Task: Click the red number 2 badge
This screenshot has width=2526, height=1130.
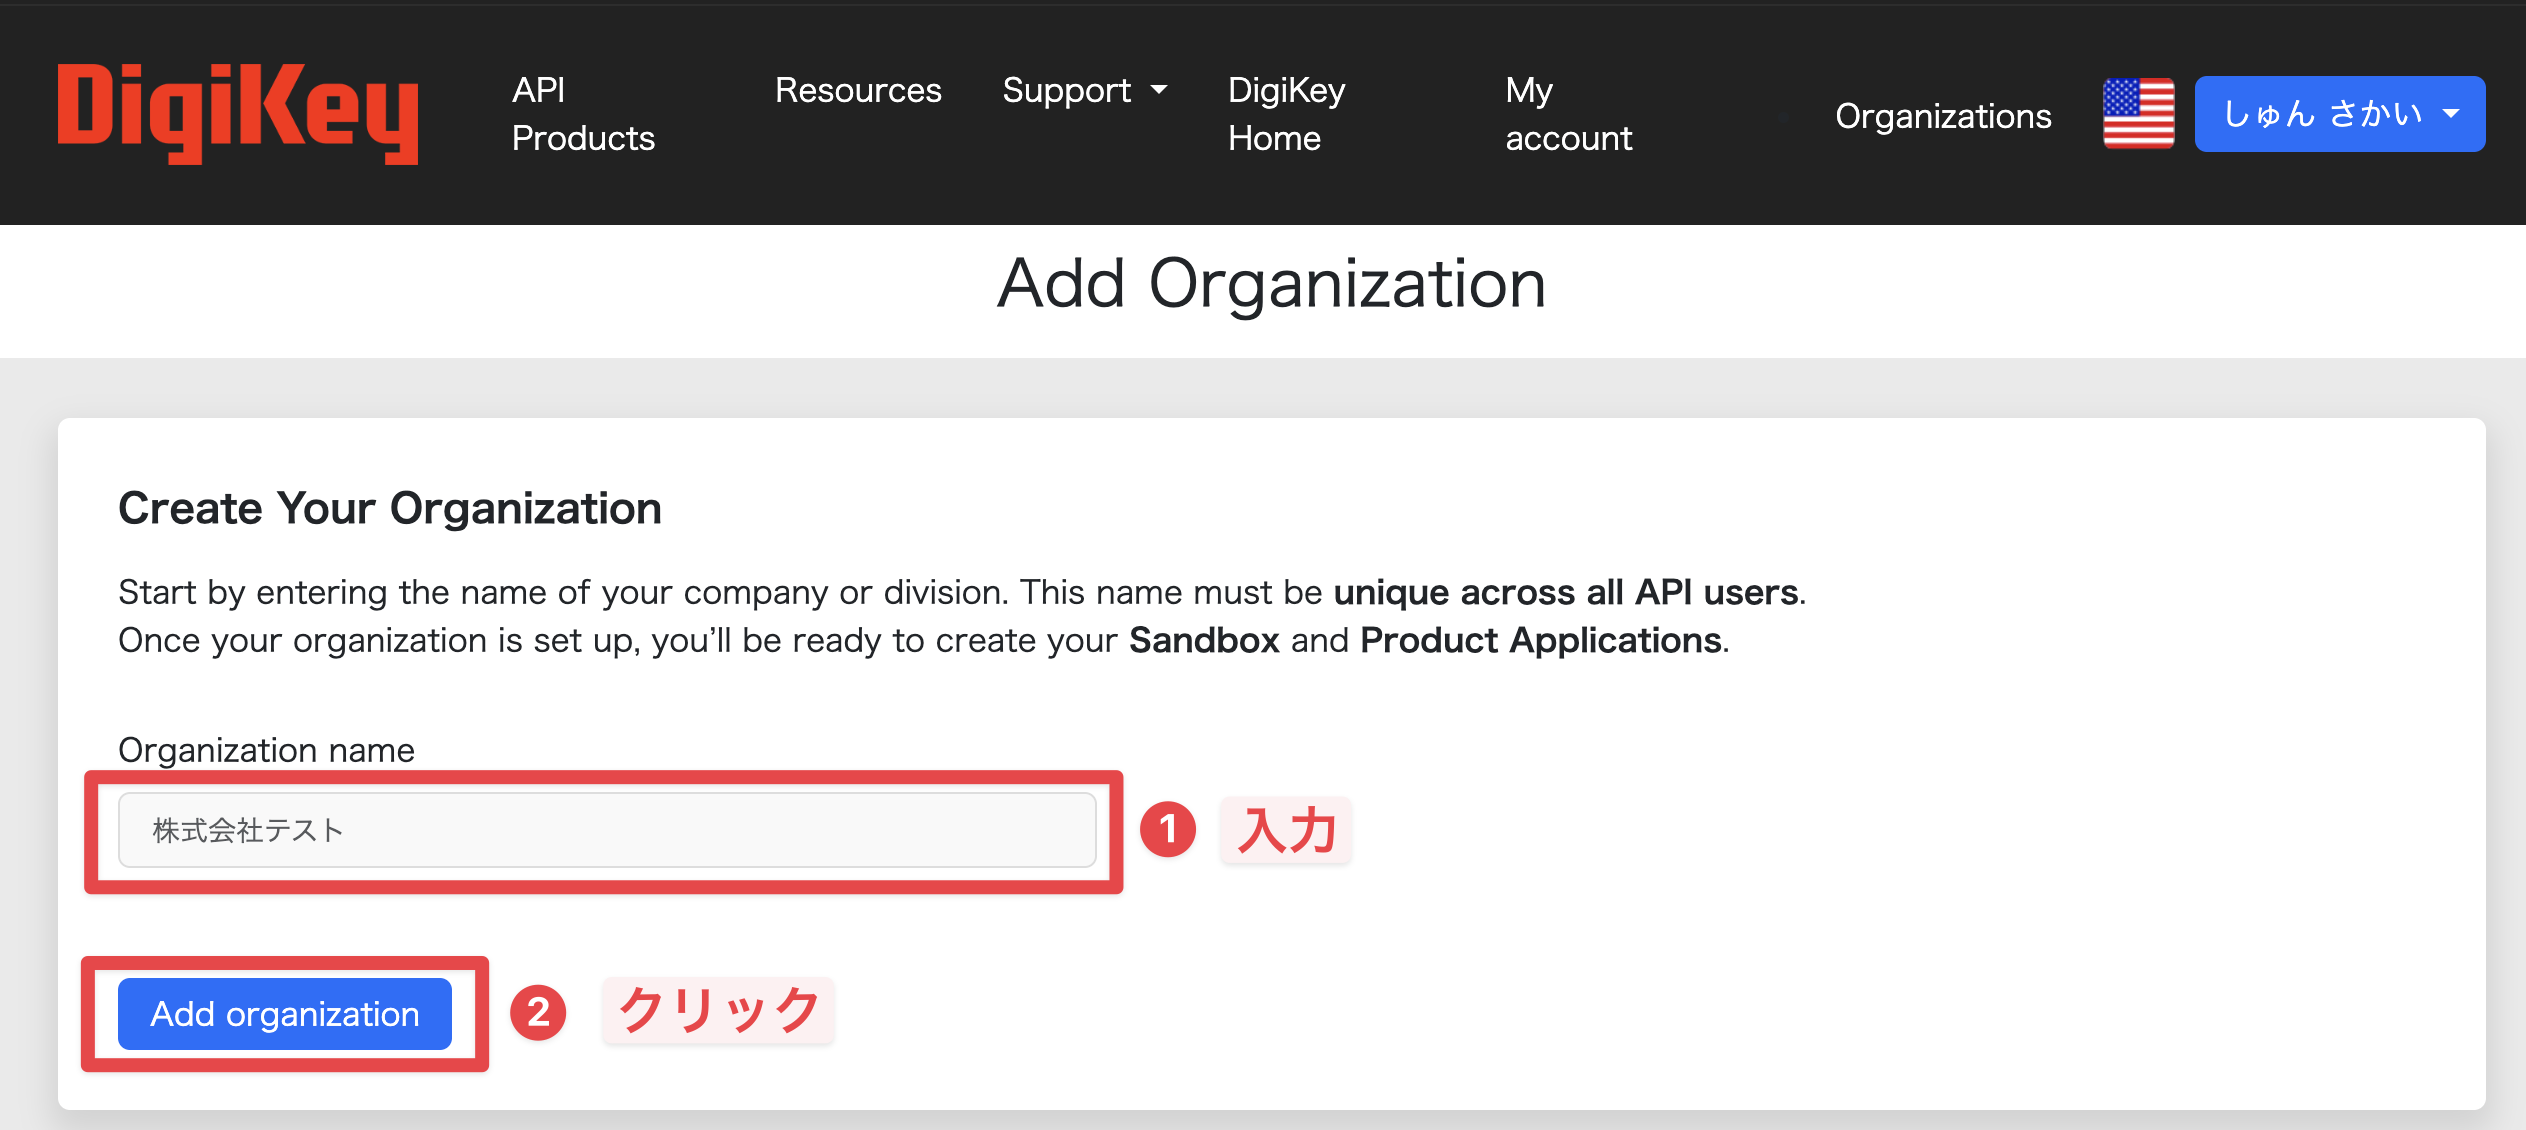Action: tap(538, 1013)
